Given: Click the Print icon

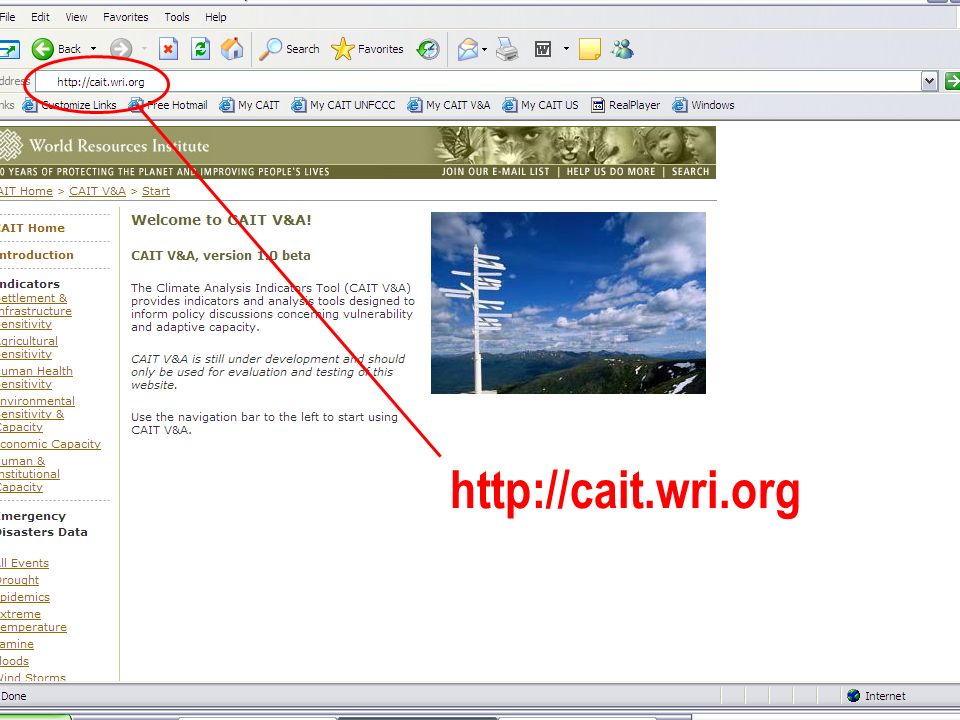Looking at the screenshot, I should point(507,49).
